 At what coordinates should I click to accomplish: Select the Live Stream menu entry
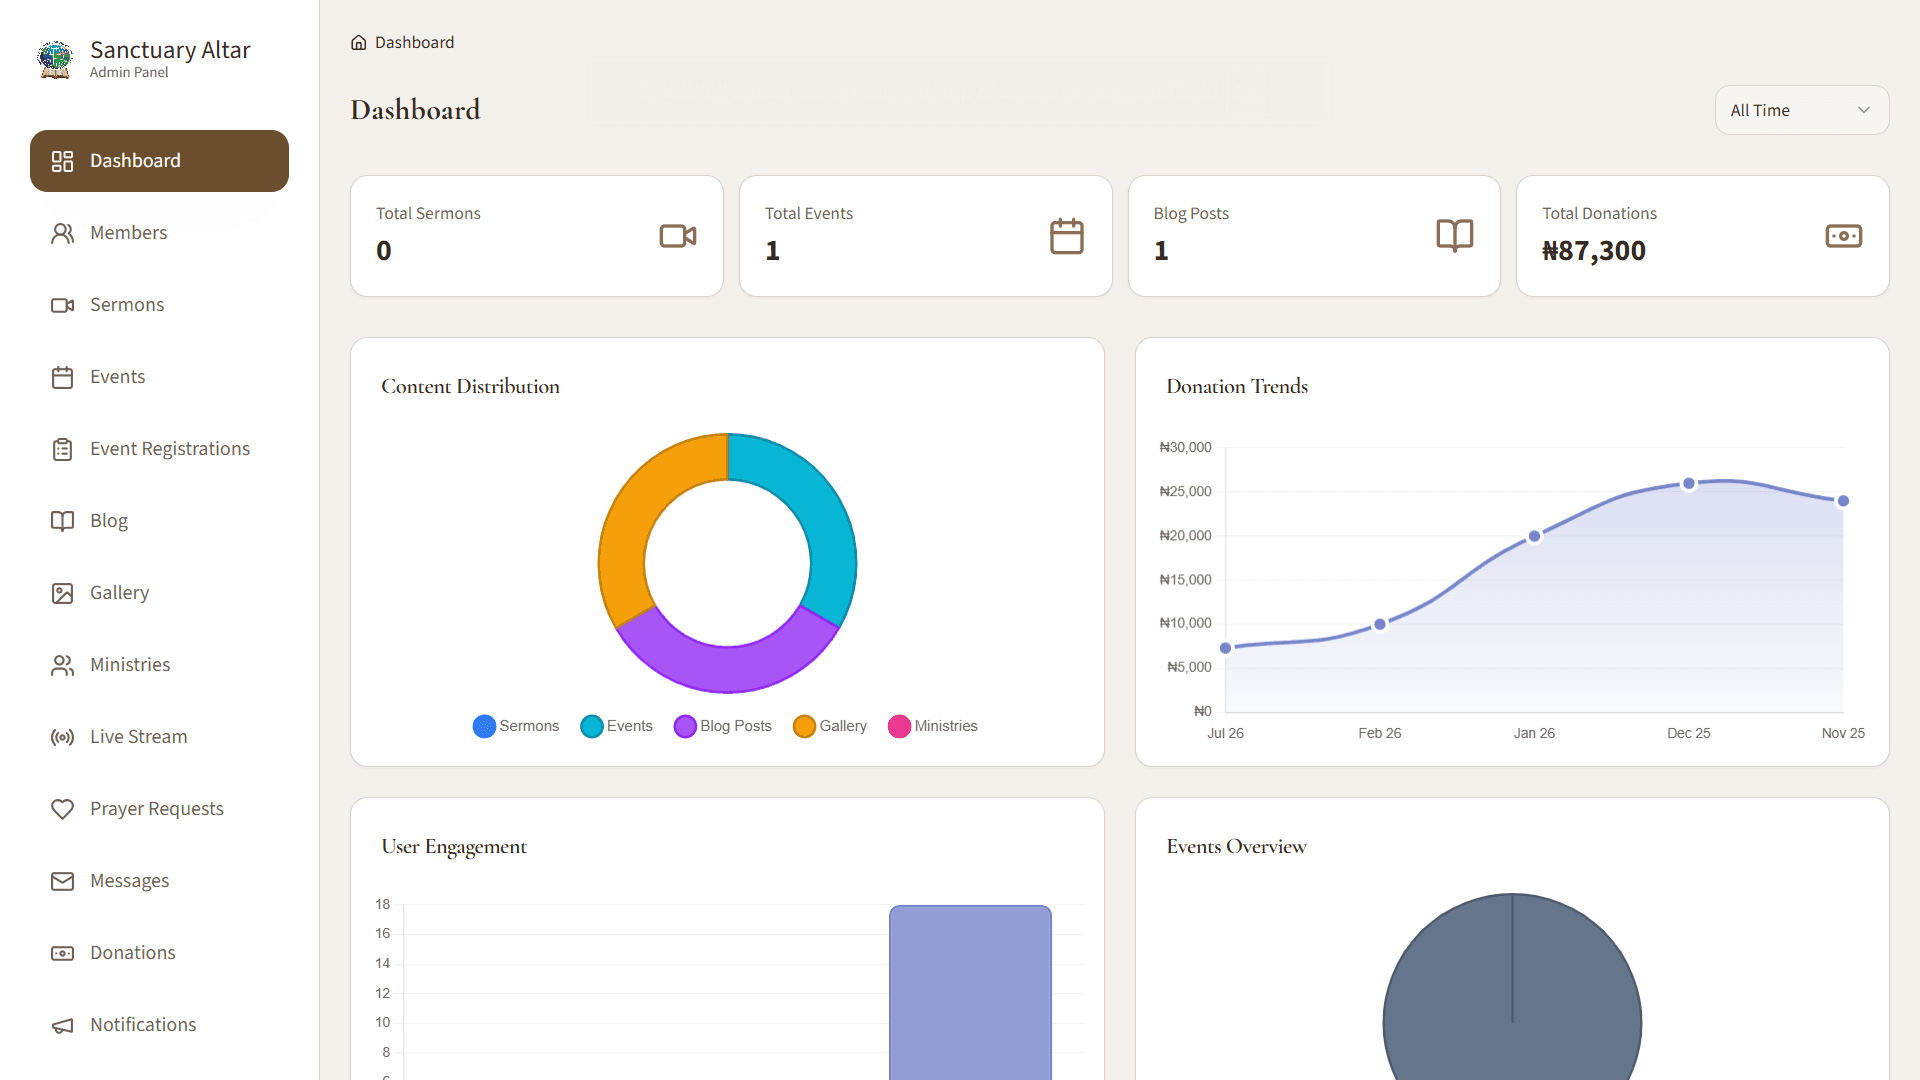click(160, 737)
